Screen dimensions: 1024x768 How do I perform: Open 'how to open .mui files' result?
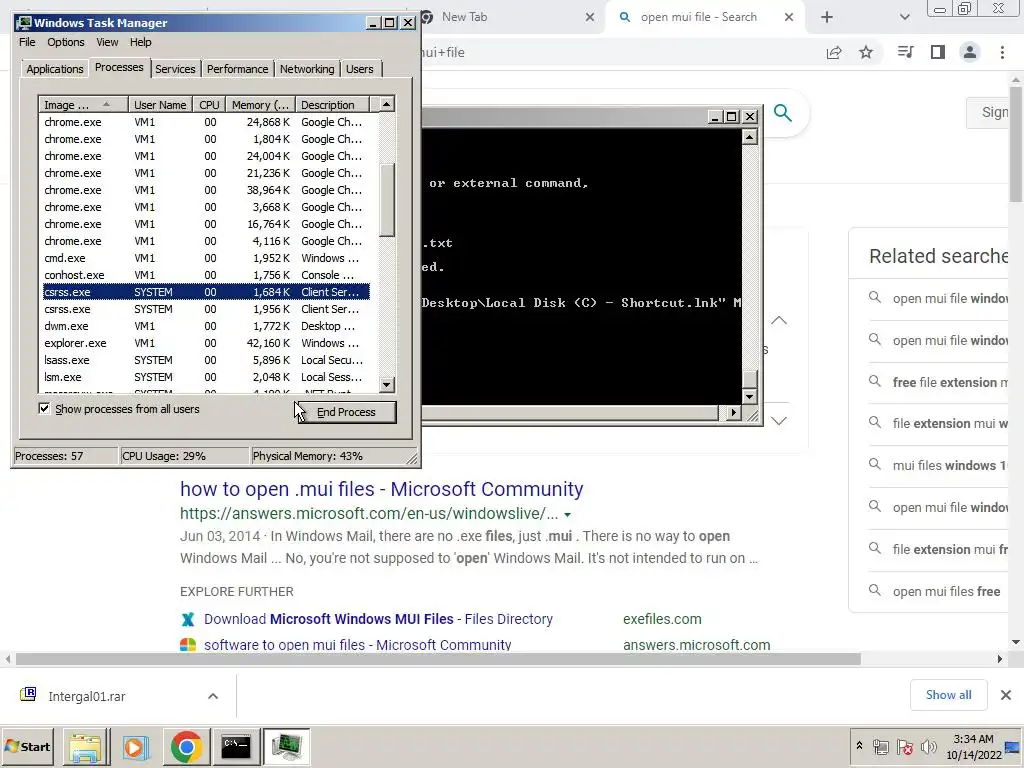tap(381, 488)
